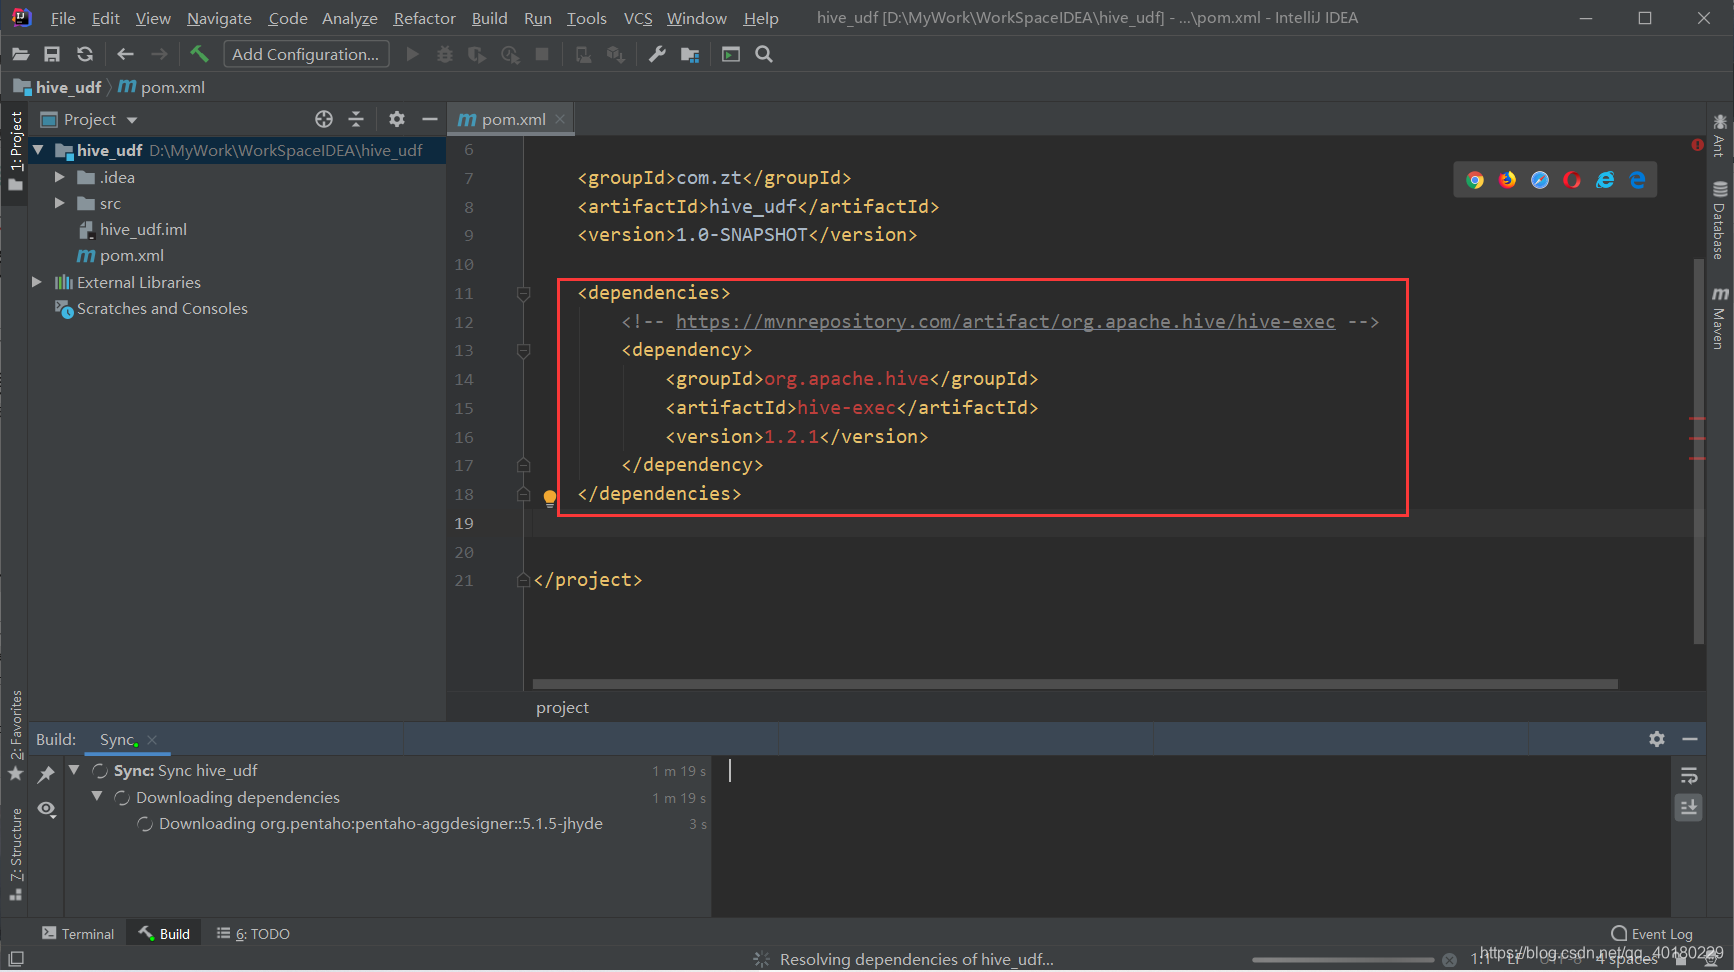Toggle build view with the eye icon
The width and height of the screenshot is (1734, 972).
coord(46,809)
